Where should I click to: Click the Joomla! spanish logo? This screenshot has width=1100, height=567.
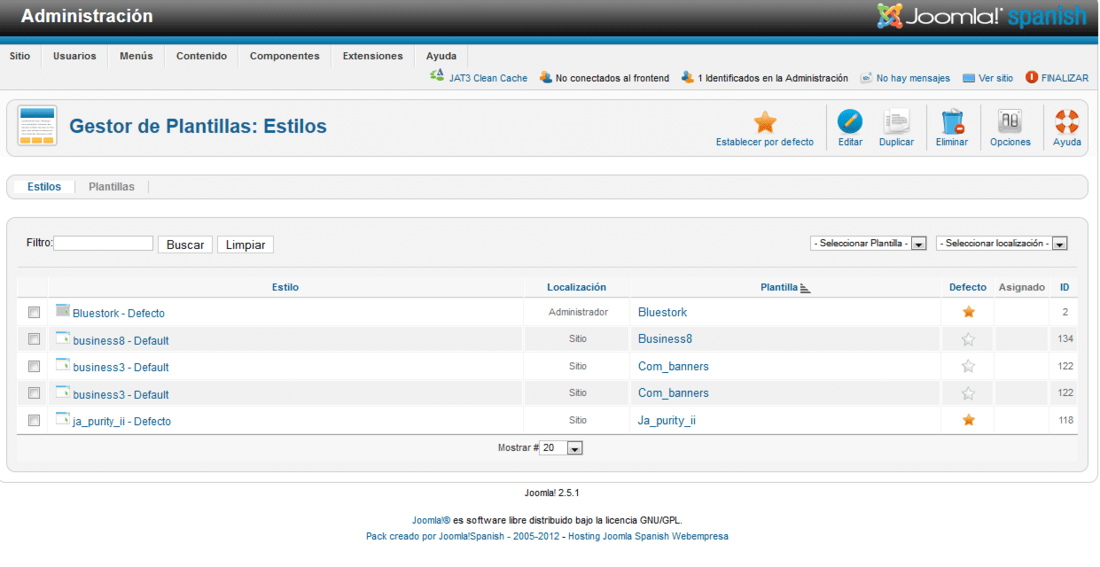click(x=981, y=16)
